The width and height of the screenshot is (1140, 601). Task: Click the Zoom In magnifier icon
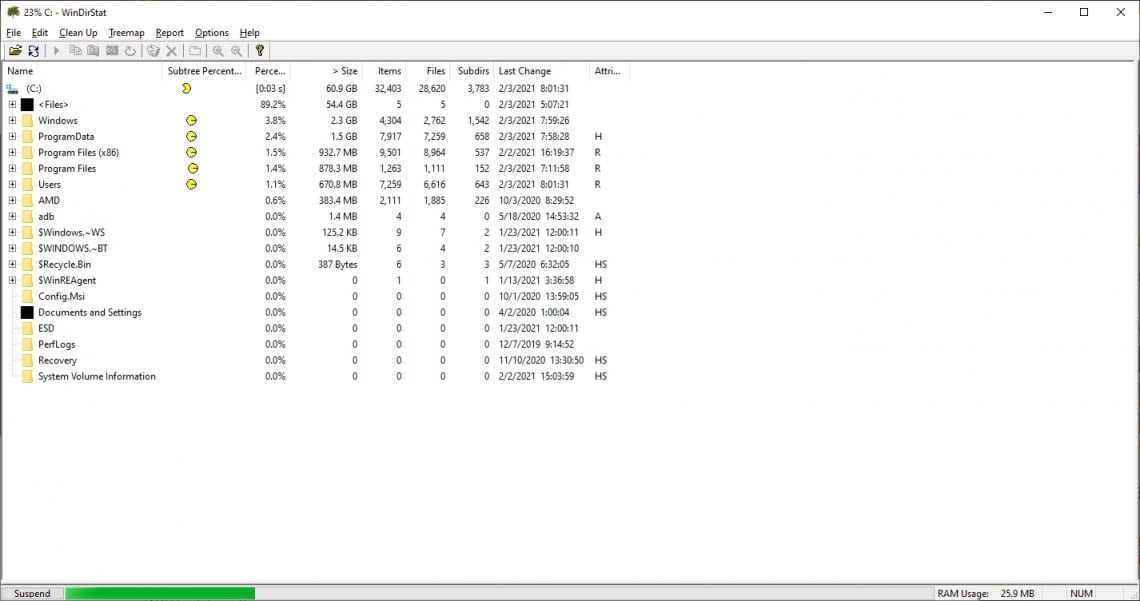coord(219,50)
